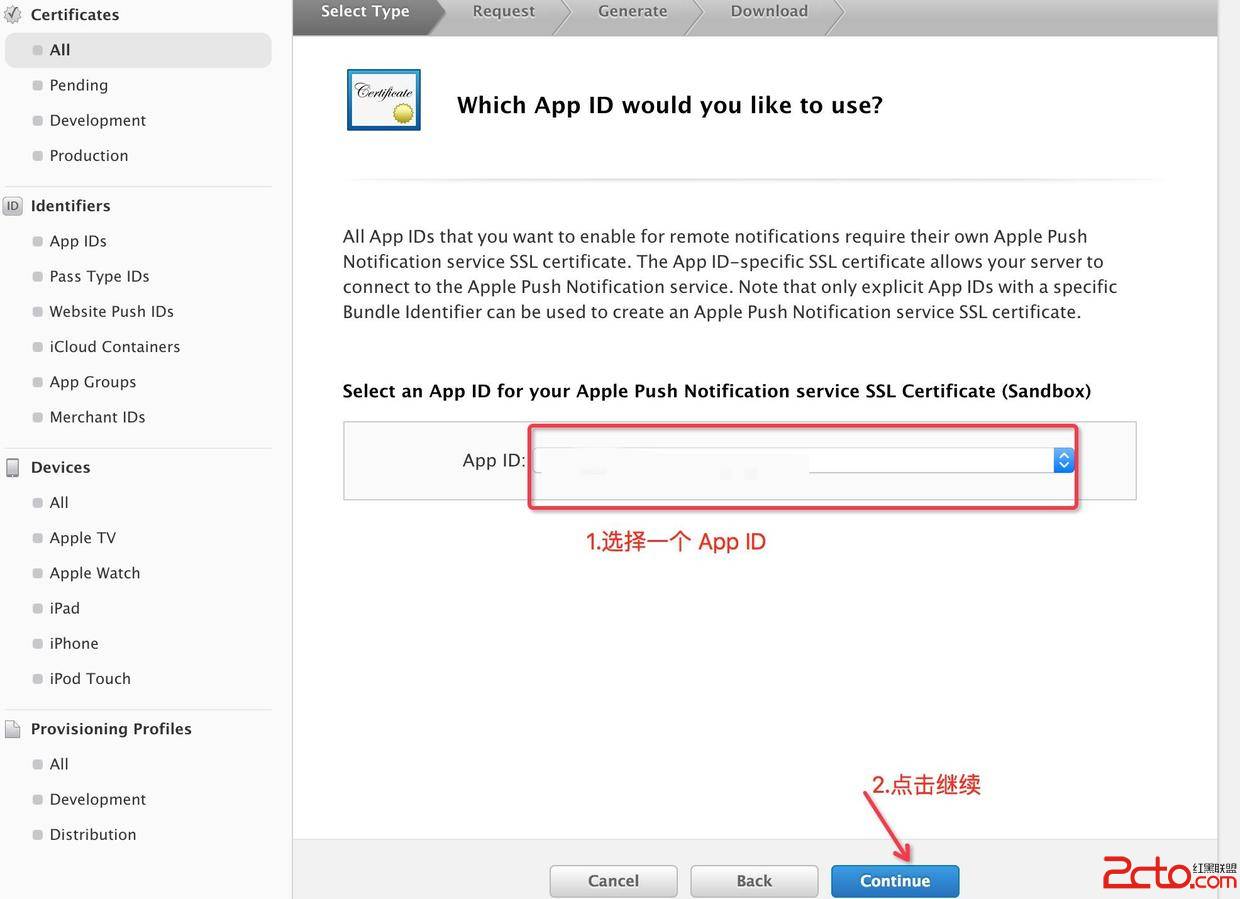Open Distribution provisioning profiles
Viewport: 1240px width, 899px height.
click(92, 834)
